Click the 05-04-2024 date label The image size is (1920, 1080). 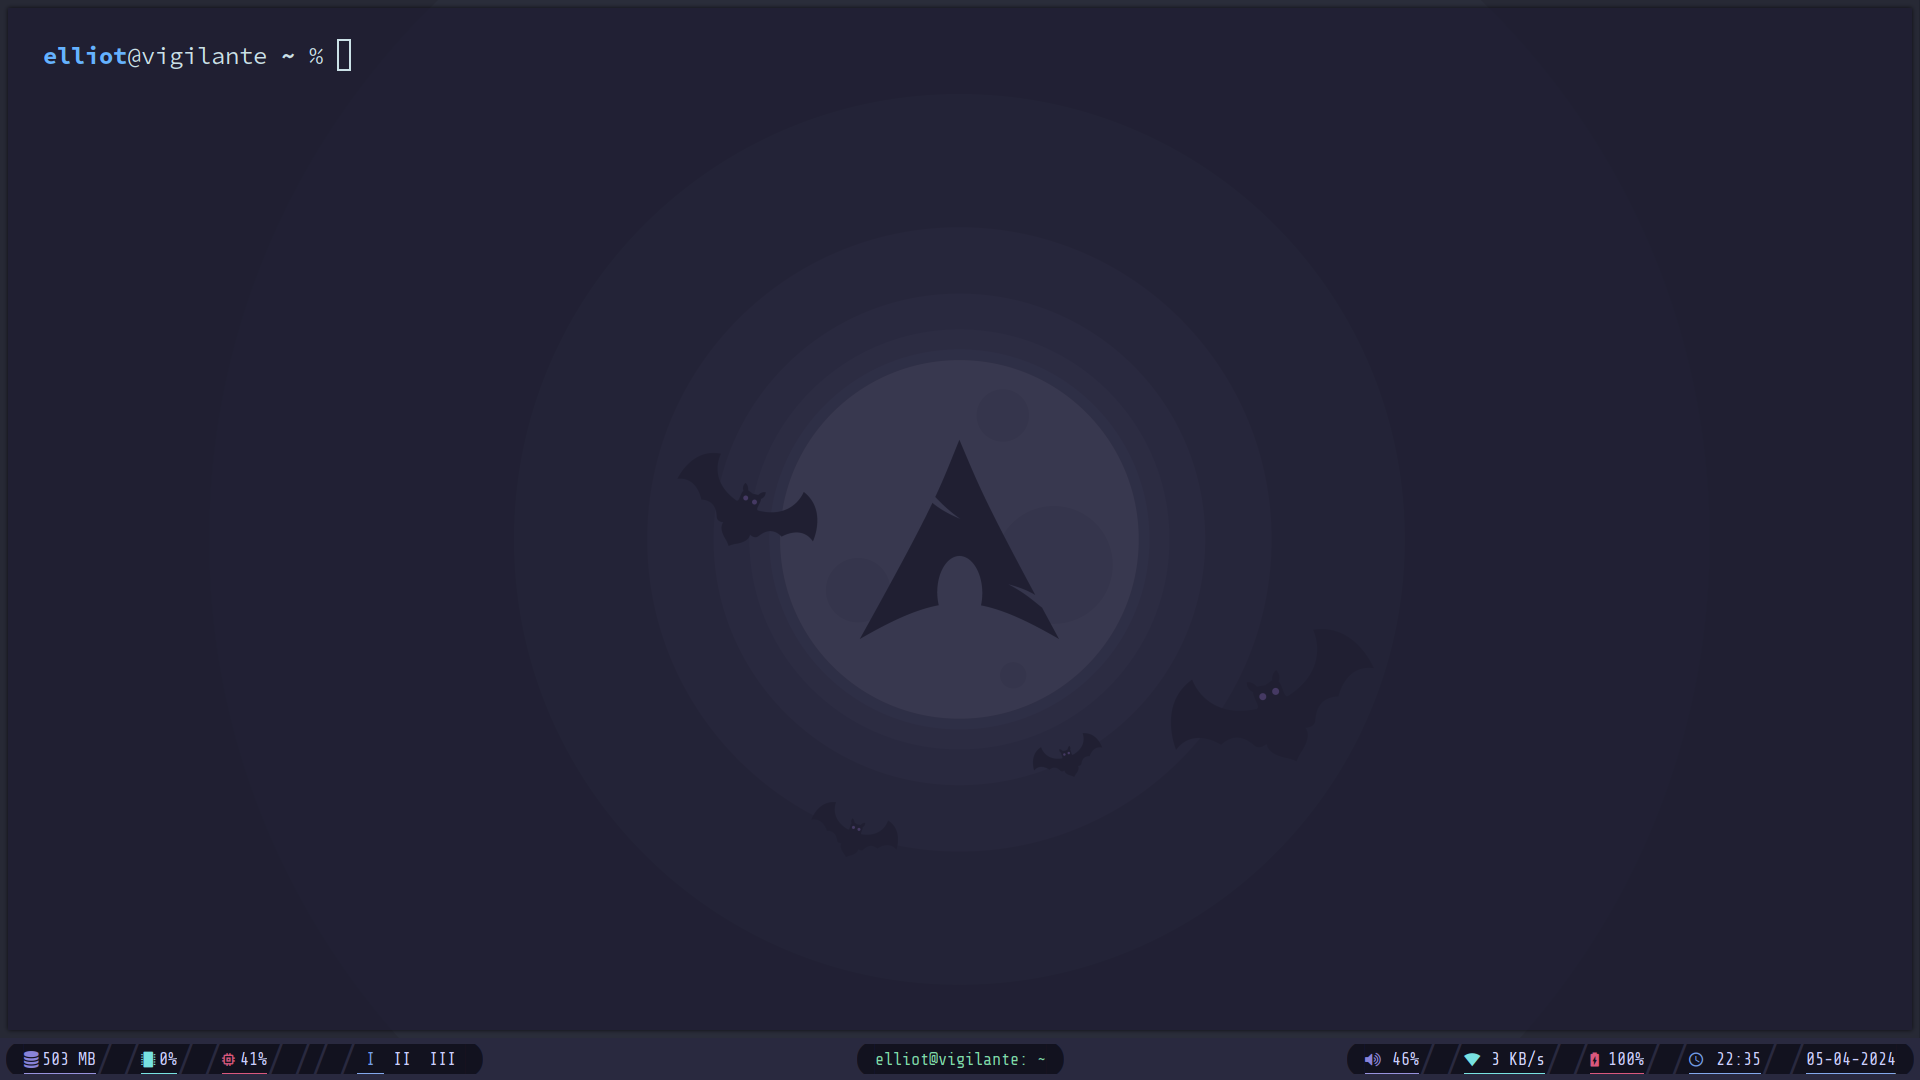1850,1059
